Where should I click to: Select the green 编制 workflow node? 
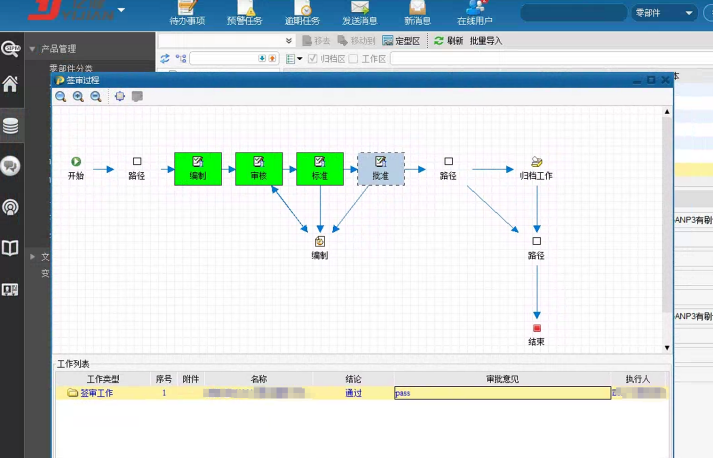click(198, 169)
